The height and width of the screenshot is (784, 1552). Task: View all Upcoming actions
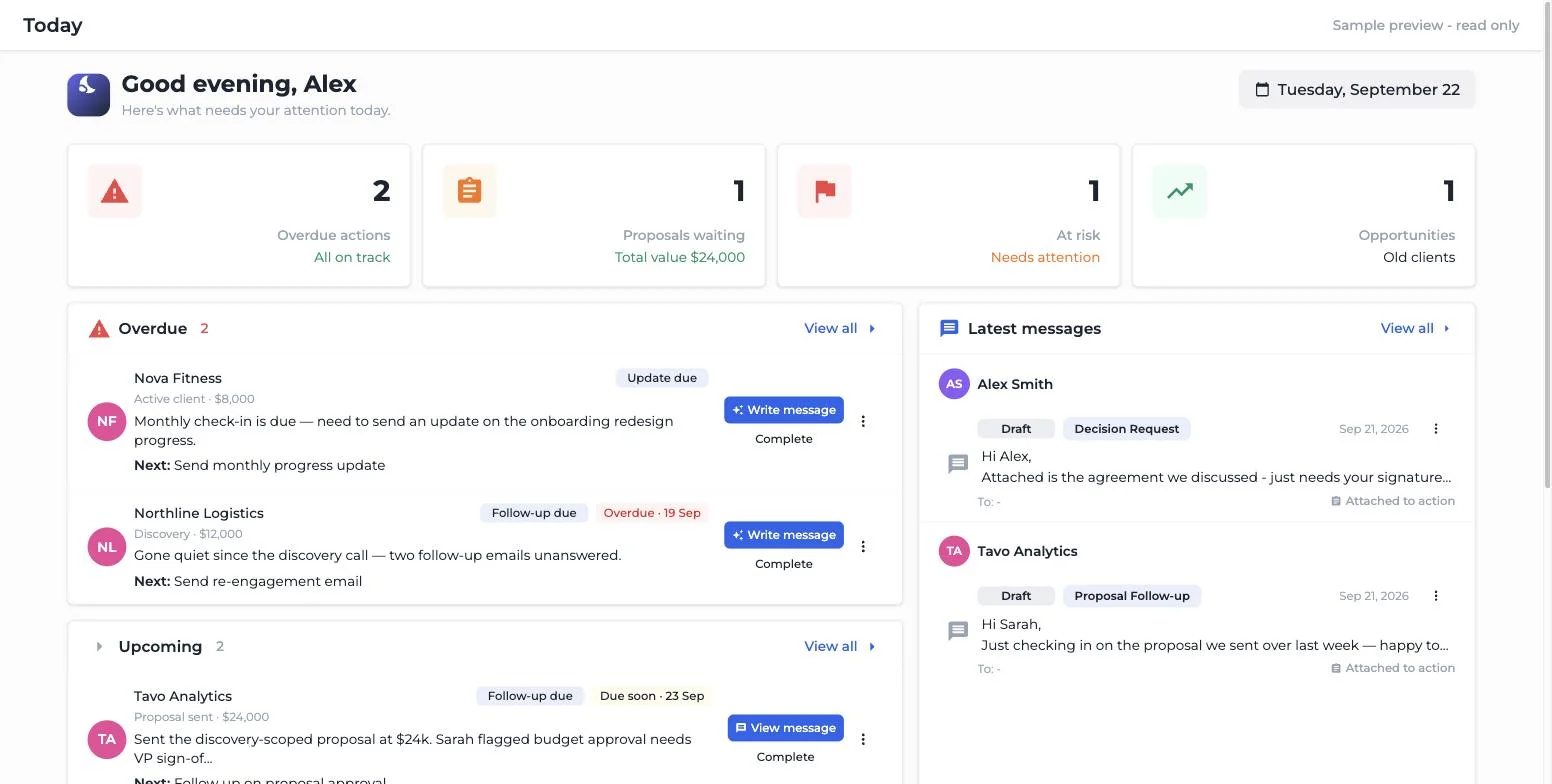pos(831,647)
